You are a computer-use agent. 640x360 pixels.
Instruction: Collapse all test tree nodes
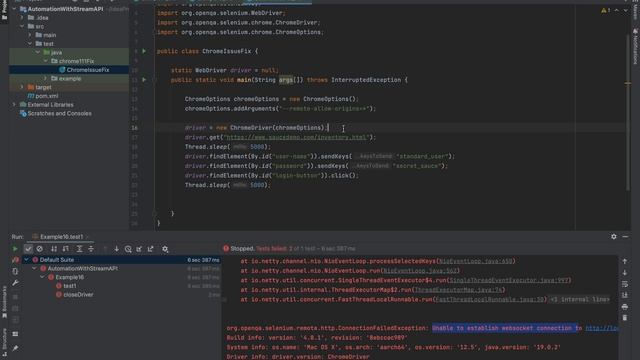pos(91,249)
